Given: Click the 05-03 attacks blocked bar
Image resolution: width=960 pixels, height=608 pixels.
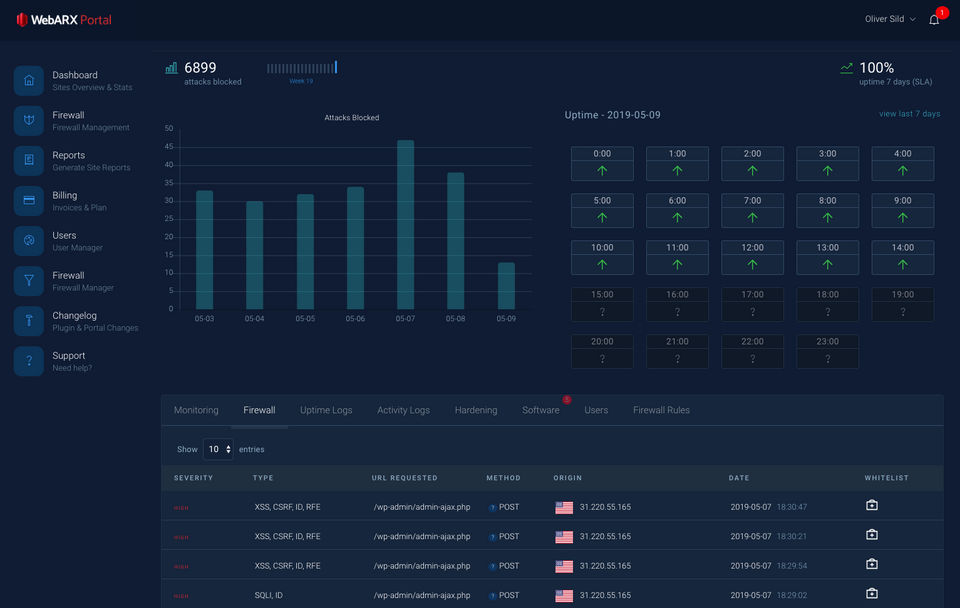Looking at the screenshot, I should 204,250.
